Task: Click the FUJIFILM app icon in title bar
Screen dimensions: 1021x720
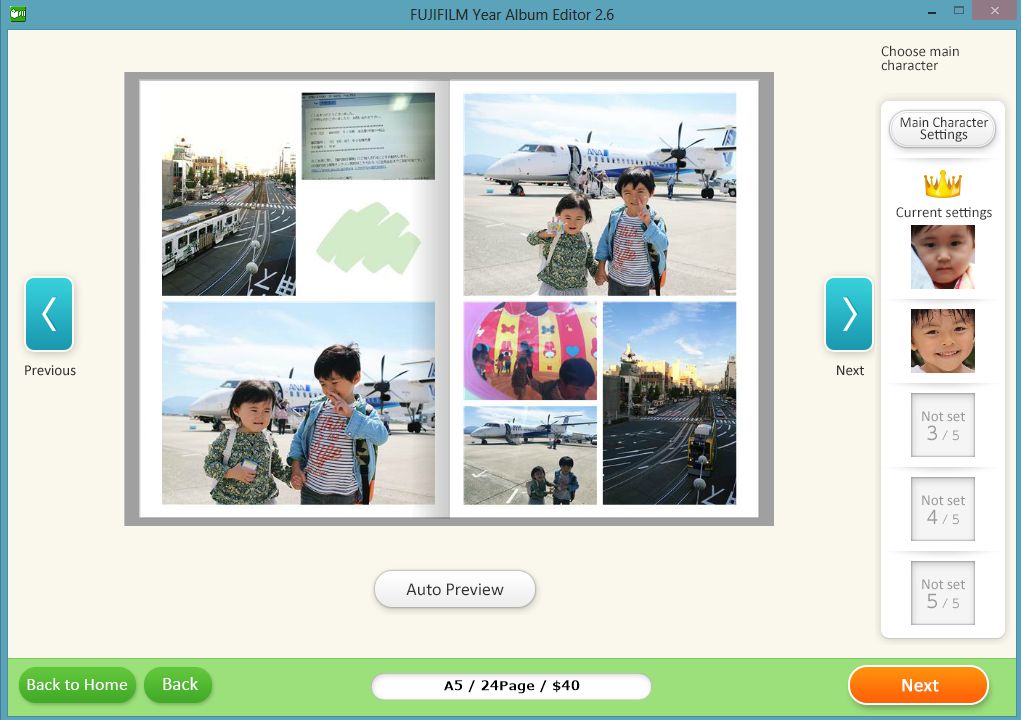Action: 18,14
